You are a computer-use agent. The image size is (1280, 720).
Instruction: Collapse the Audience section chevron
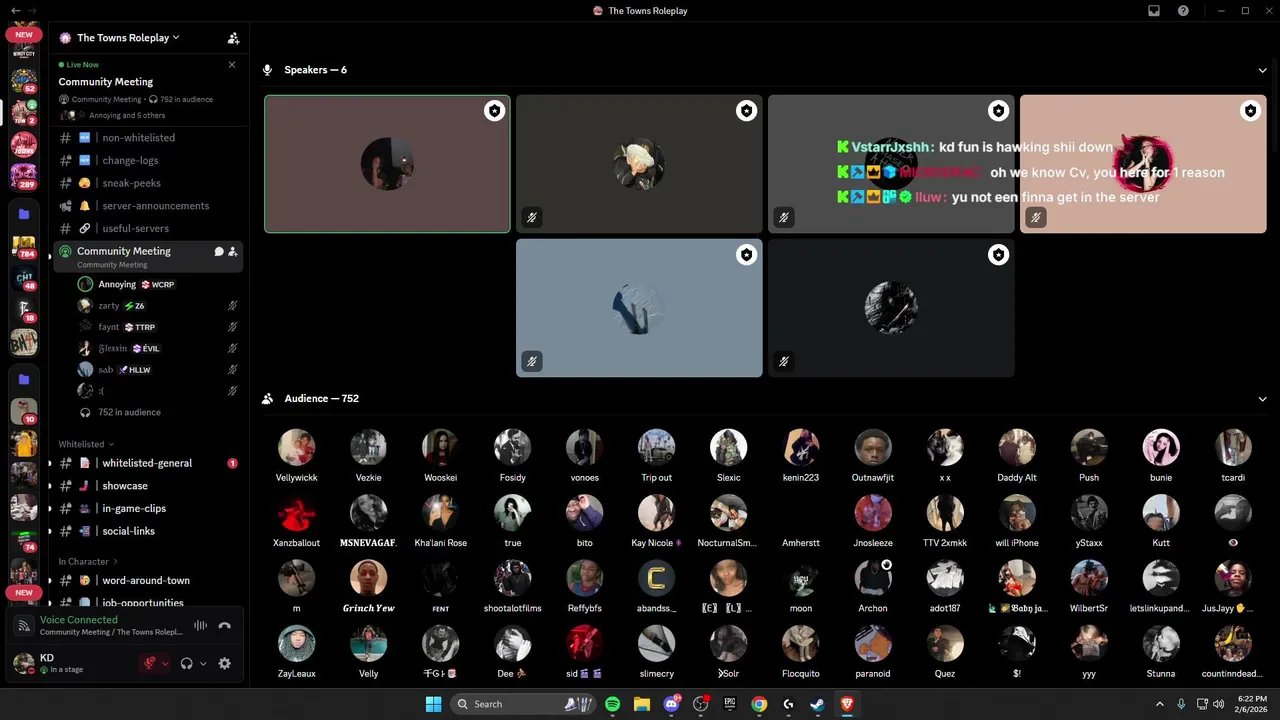[1262, 399]
